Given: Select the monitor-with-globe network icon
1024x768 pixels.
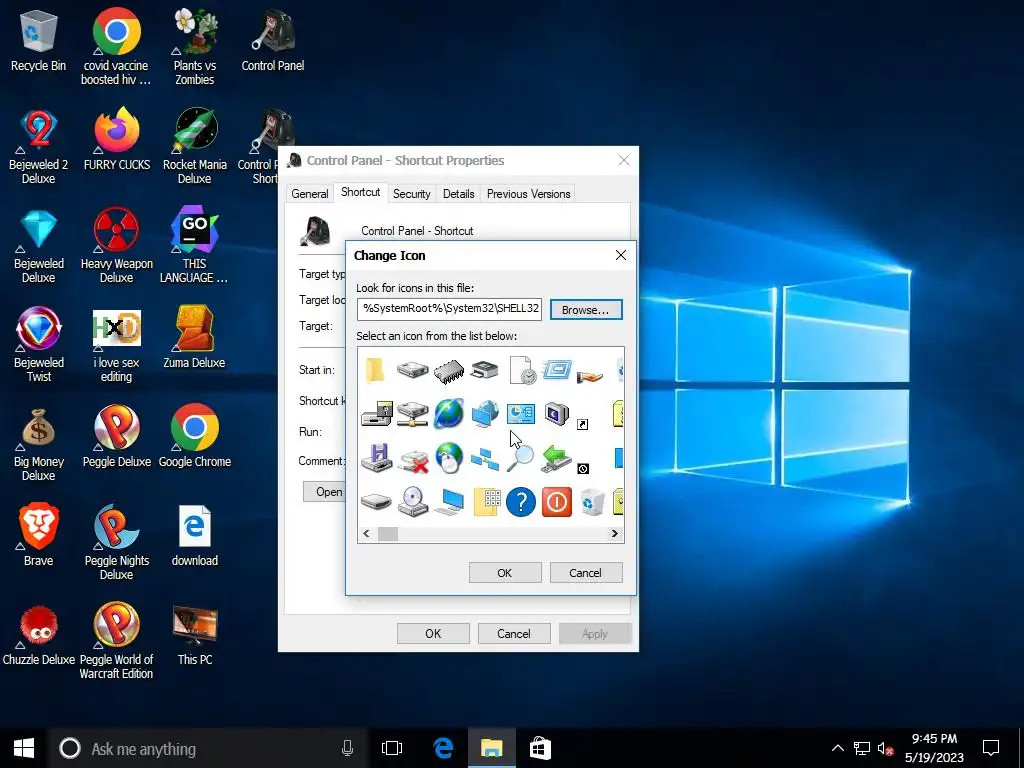Looking at the screenshot, I should (x=485, y=414).
